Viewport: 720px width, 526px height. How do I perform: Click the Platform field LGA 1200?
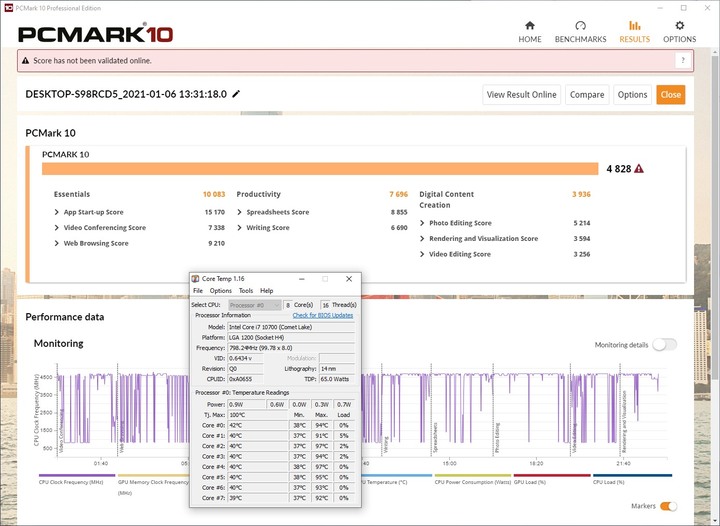click(291, 337)
